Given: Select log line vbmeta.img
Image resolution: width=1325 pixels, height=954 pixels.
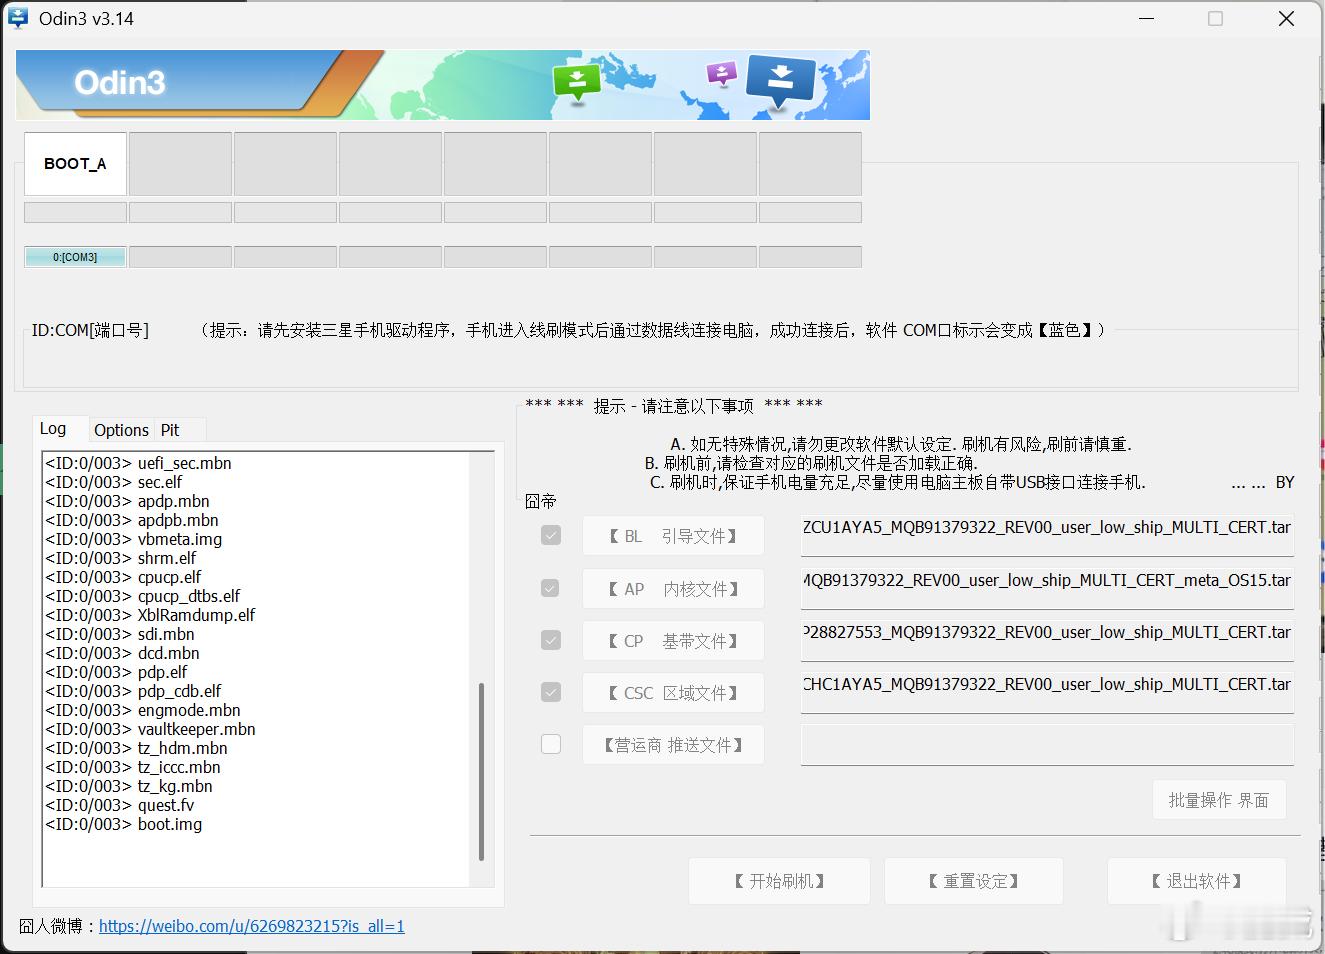Looking at the screenshot, I should coord(134,539).
